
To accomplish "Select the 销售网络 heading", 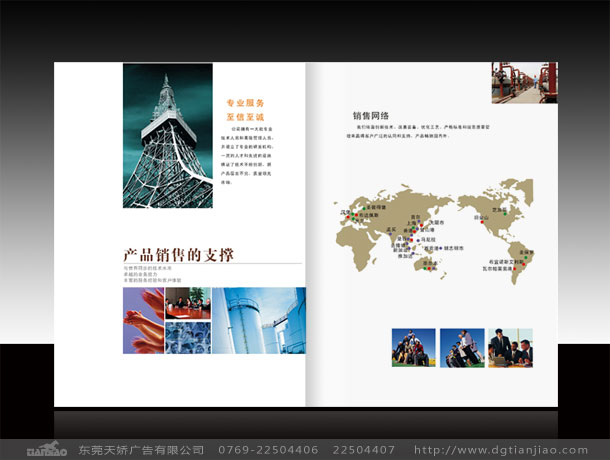I will pos(370,115).
